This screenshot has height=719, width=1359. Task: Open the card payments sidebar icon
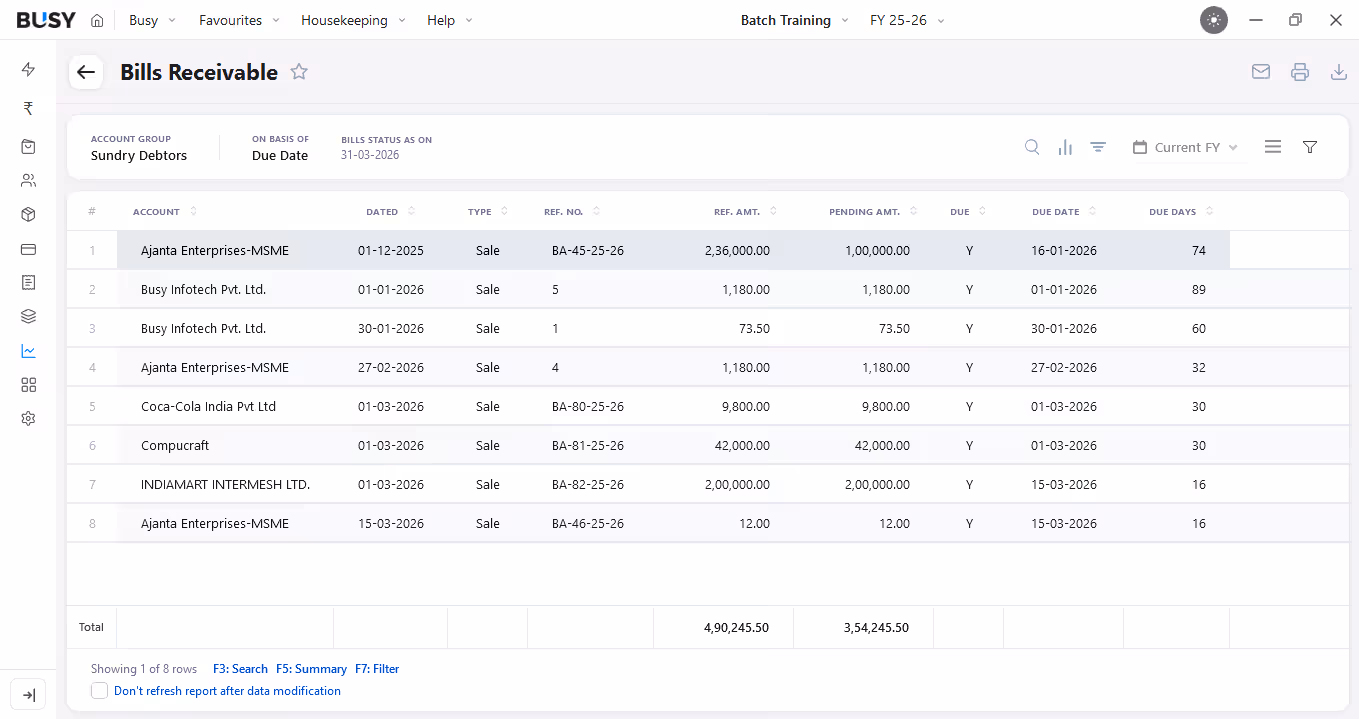click(28, 249)
